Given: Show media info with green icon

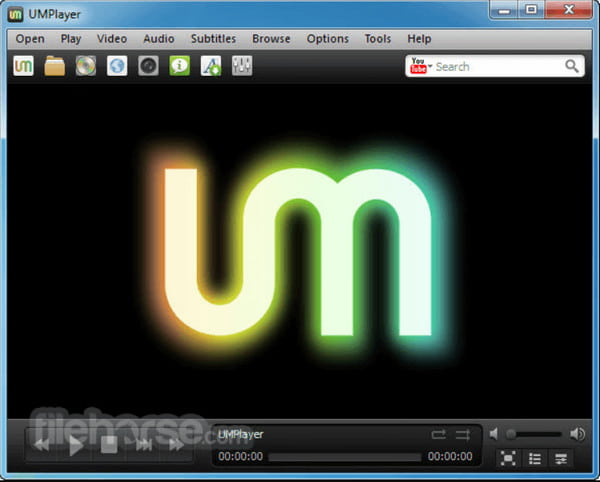Looking at the screenshot, I should (x=179, y=66).
